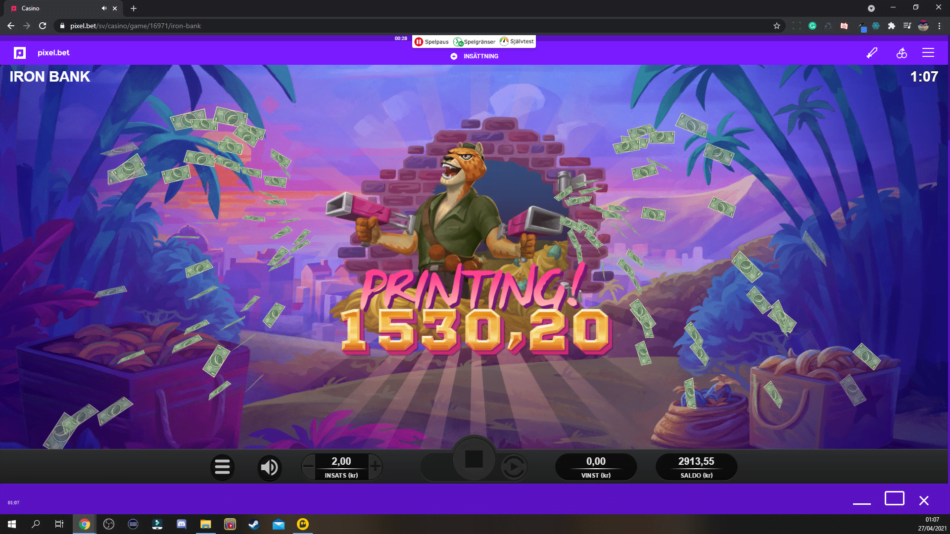Open Spelgränser limits

tap(474, 42)
